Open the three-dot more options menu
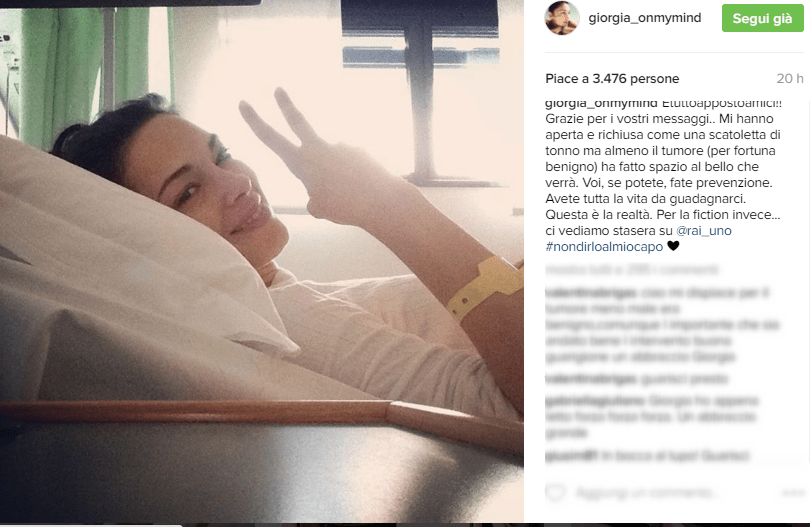This screenshot has height=527, width=810. [793, 493]
